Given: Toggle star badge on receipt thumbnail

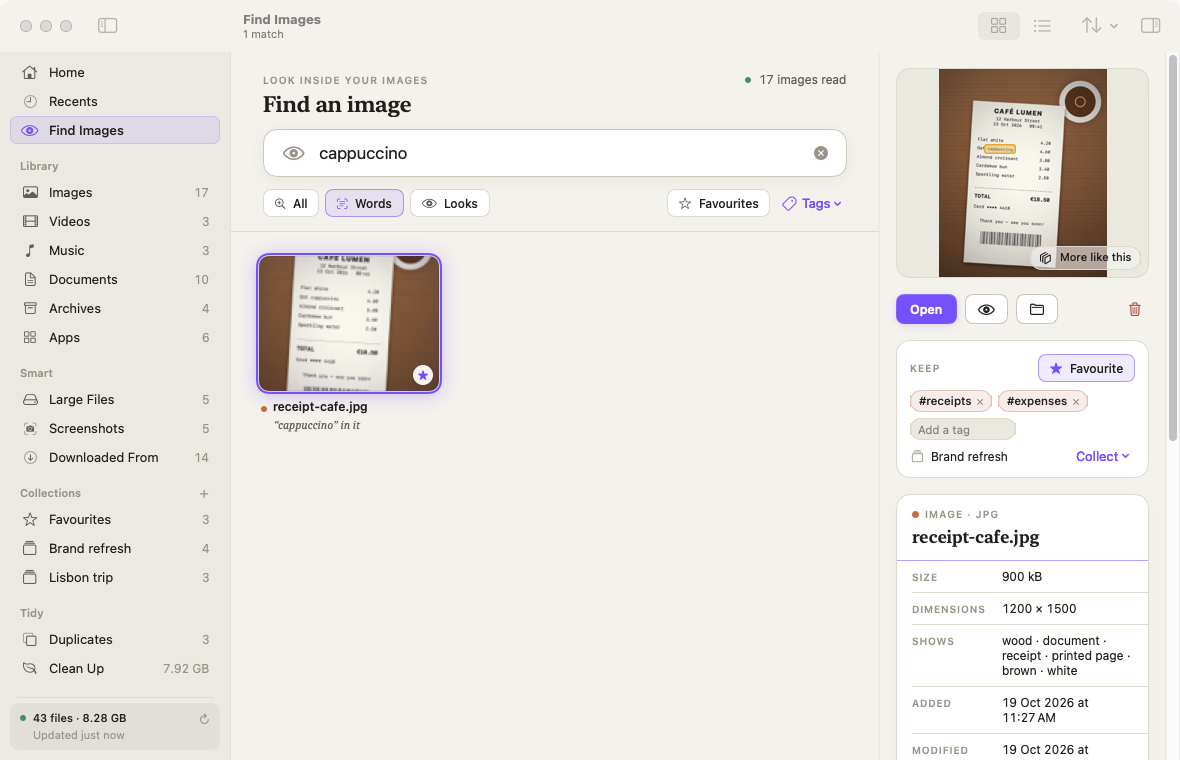Looking at the screenshot, I should [x=423, y=375].
